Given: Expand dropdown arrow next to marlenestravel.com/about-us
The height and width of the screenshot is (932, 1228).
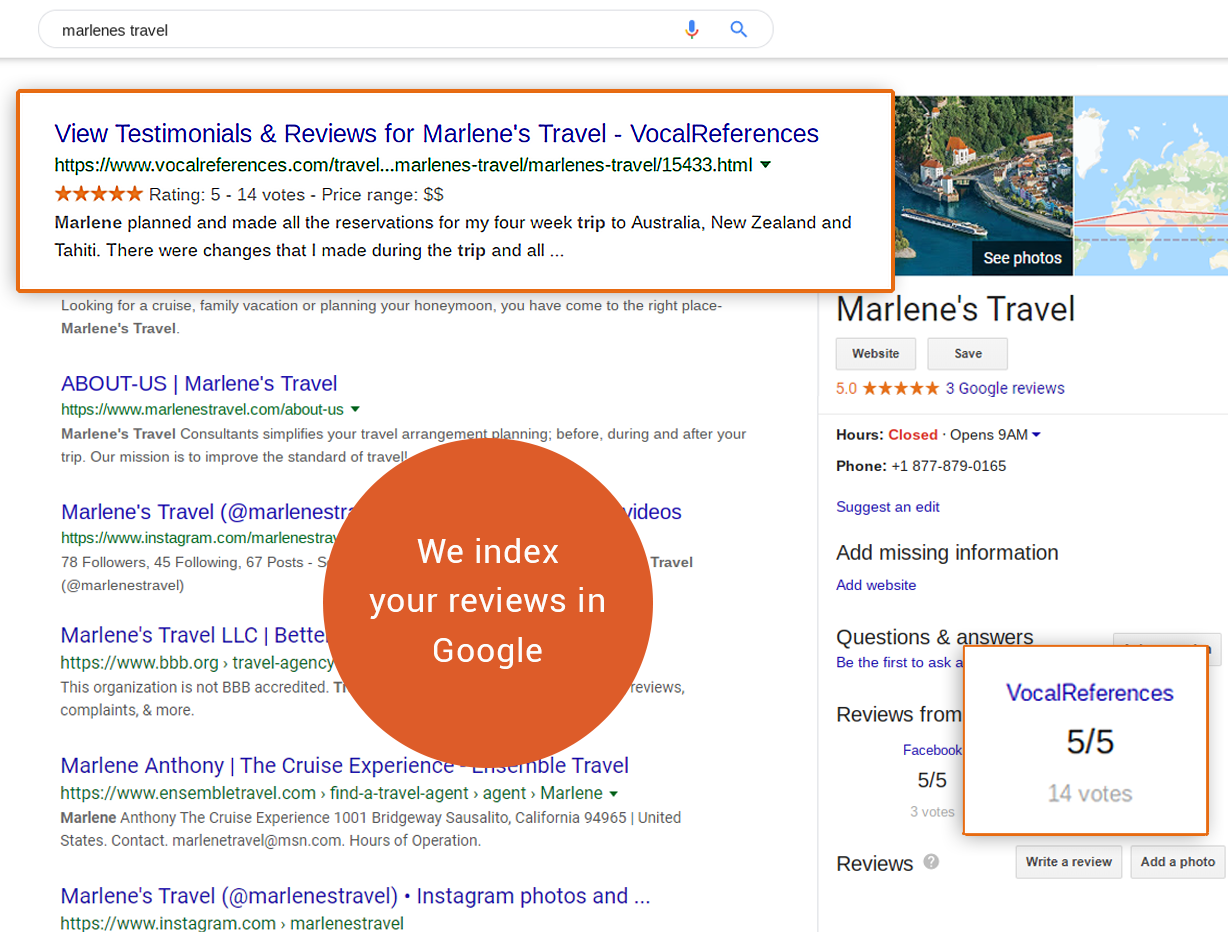Looking at the screenshot, I should pos(355,409).
